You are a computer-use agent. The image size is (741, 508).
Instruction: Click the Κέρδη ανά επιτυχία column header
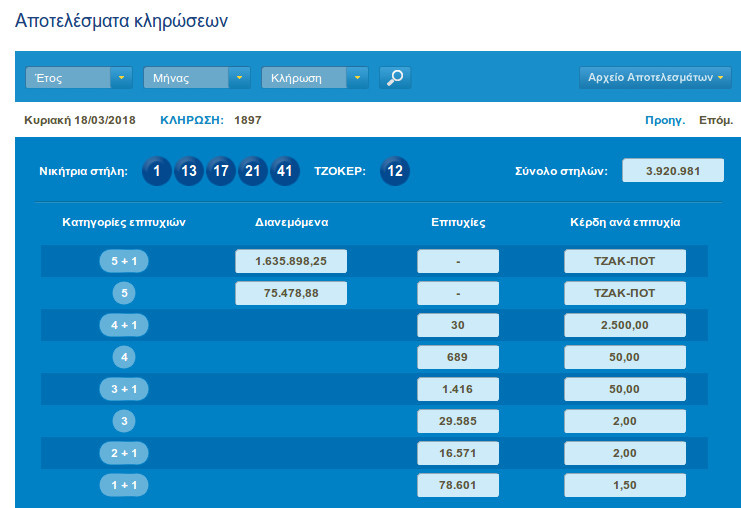(624, 222)
